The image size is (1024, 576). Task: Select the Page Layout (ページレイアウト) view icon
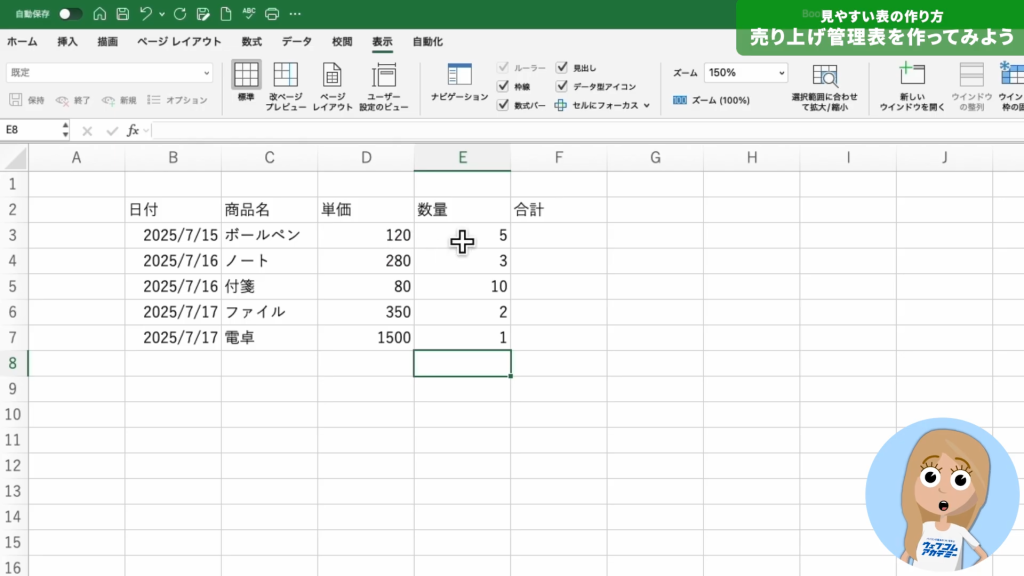333,85
